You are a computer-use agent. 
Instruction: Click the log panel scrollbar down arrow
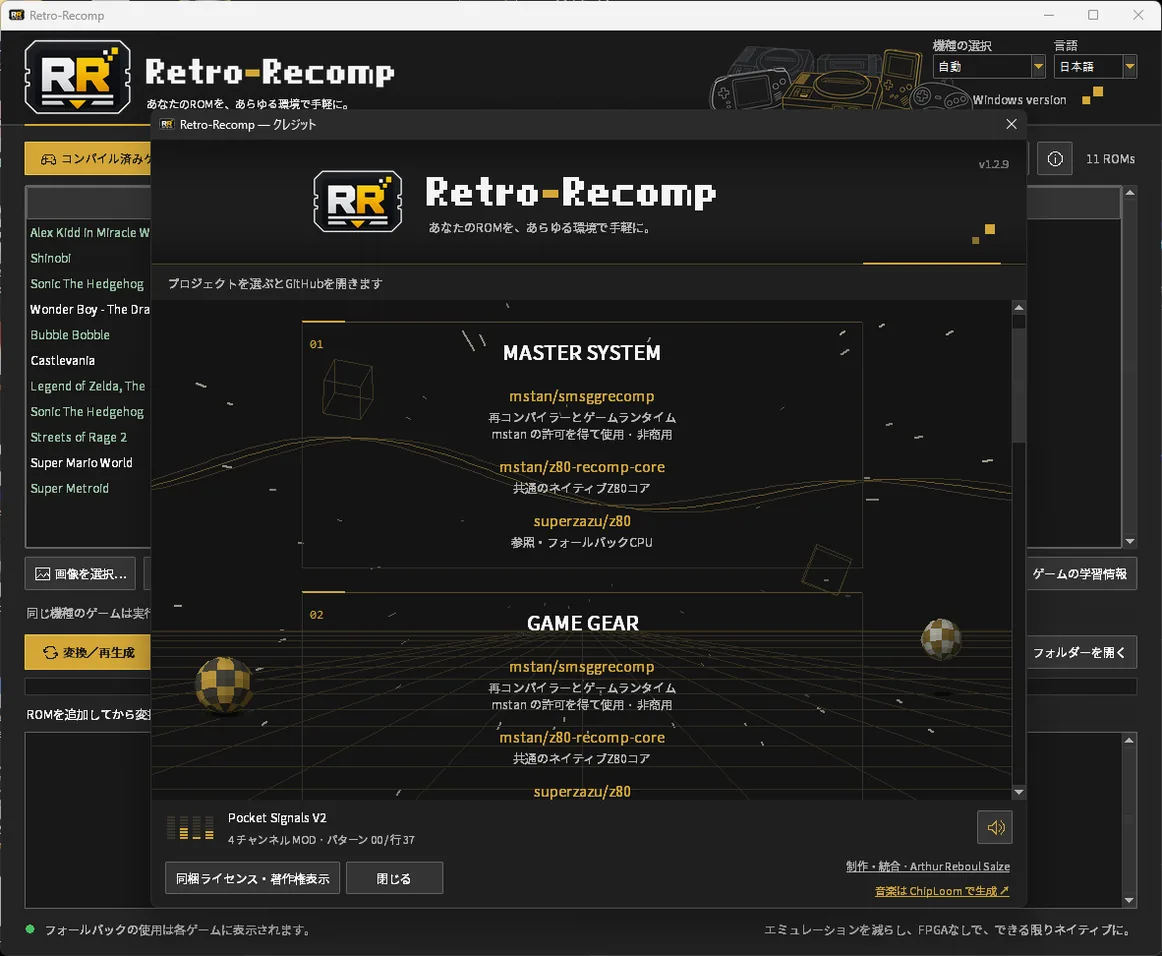(x=1129, y=900)
